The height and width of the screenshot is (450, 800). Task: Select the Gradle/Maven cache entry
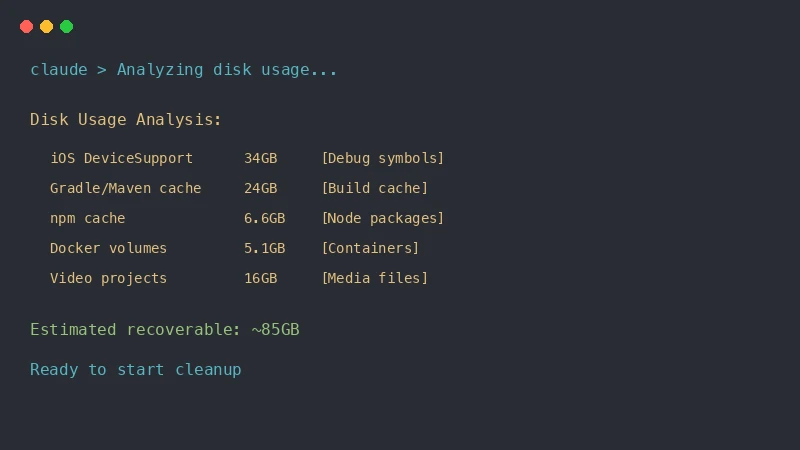(x=125, y=188)
